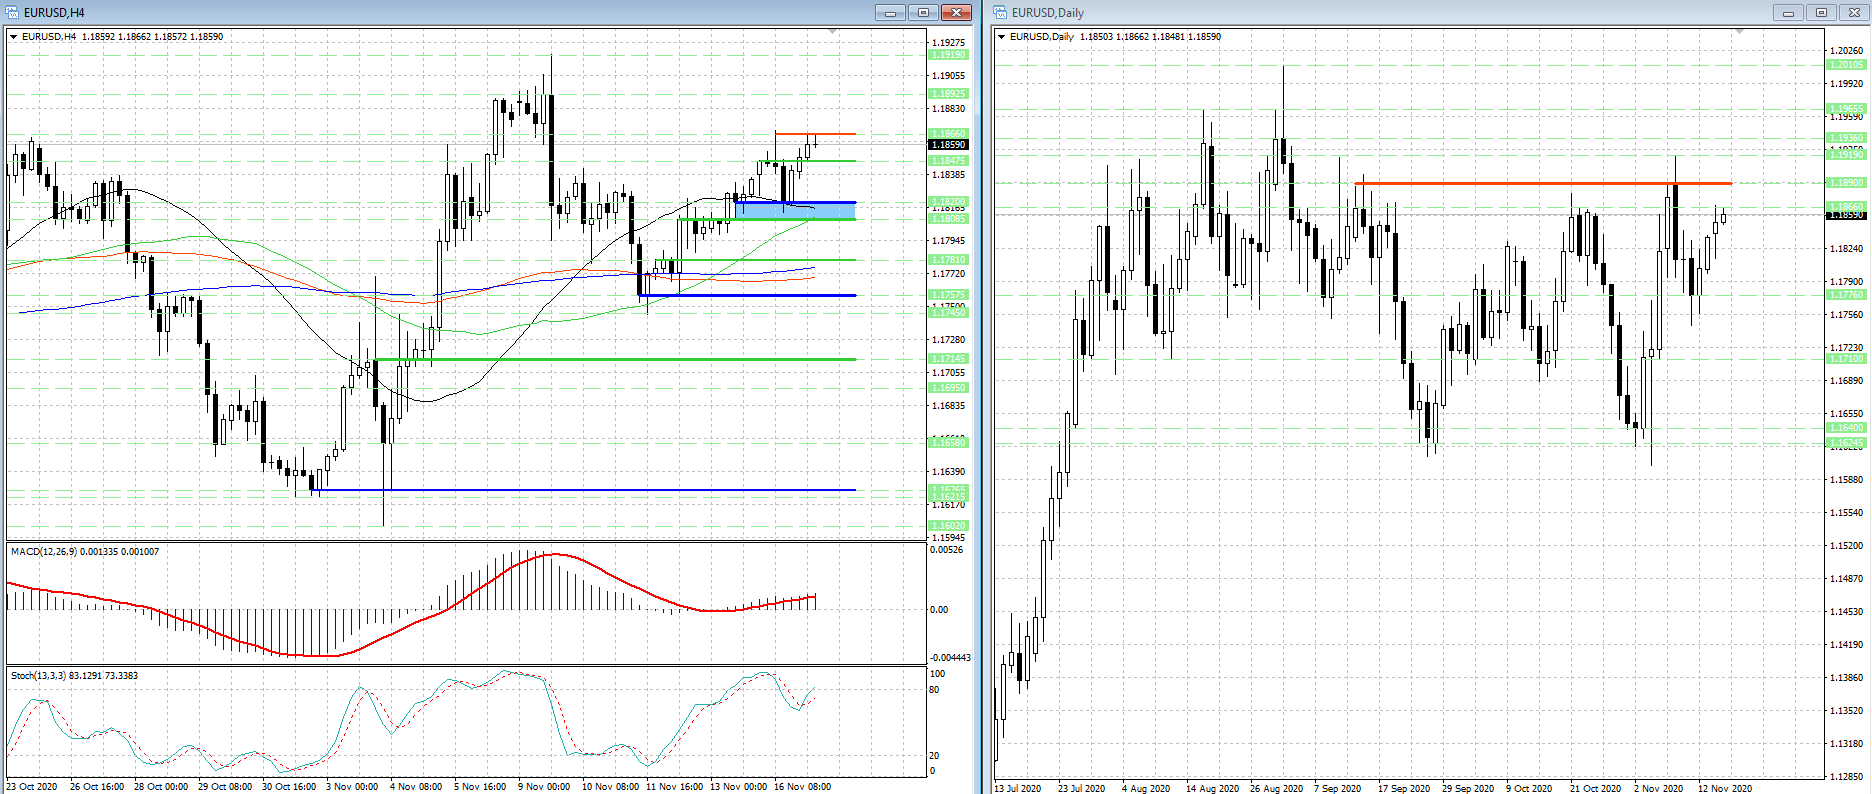Click the 1.19275 price scale label in H4 chart

[949, 43]
